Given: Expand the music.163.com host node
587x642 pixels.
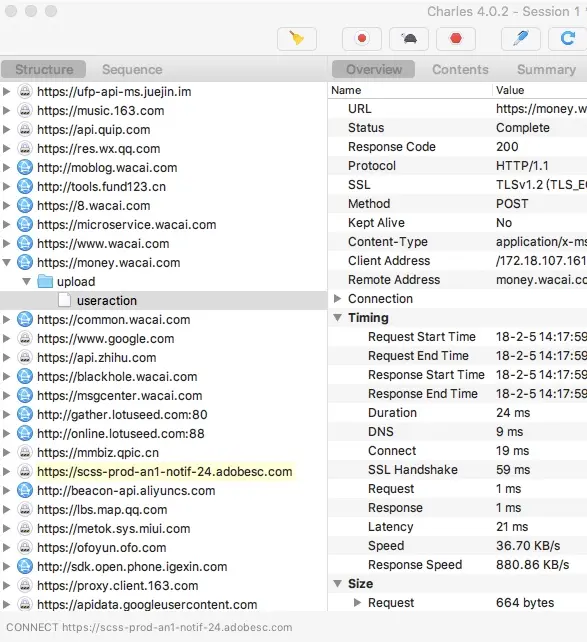Looking at the screenshot, I should [7, 111].
